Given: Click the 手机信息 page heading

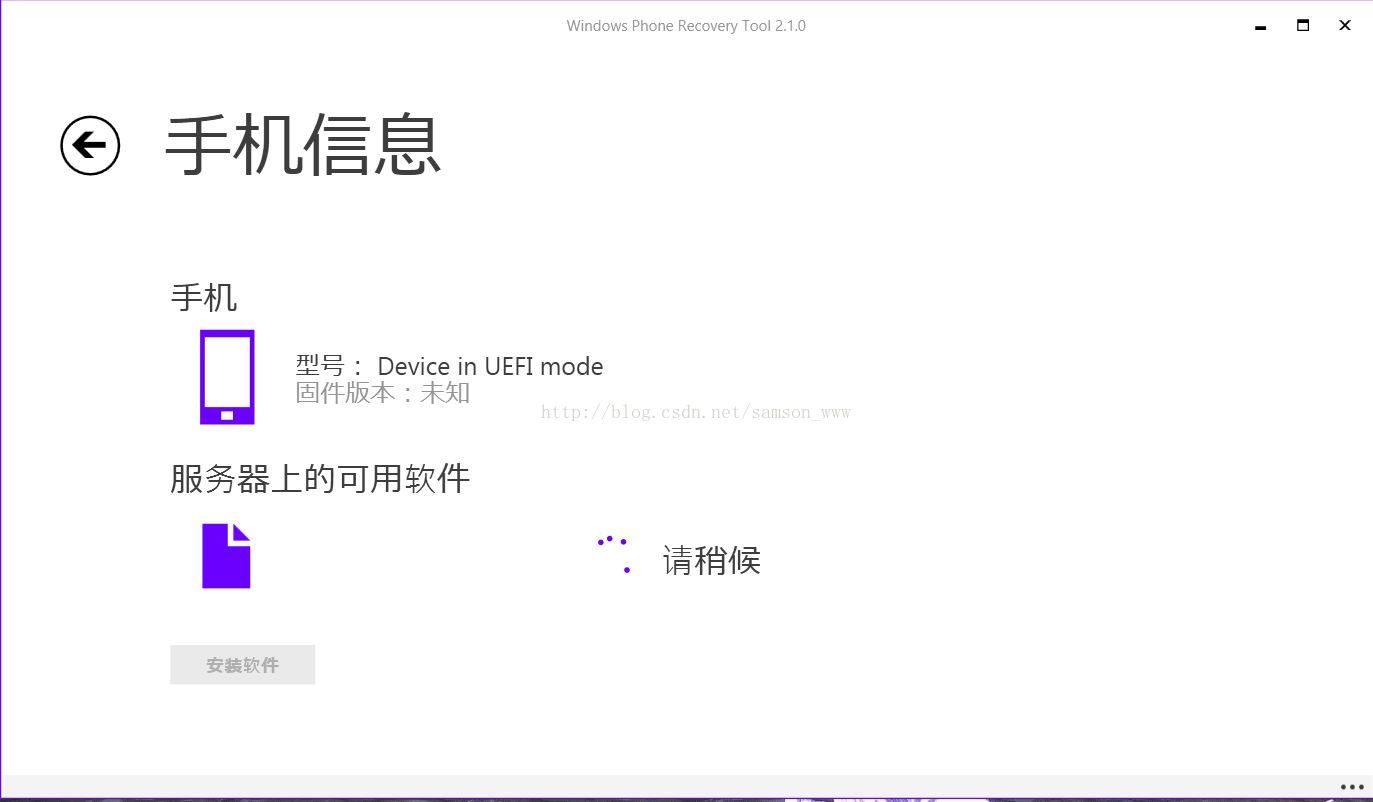Looking at the screenshot, I should pyautogui.click(x=303, y=146).
